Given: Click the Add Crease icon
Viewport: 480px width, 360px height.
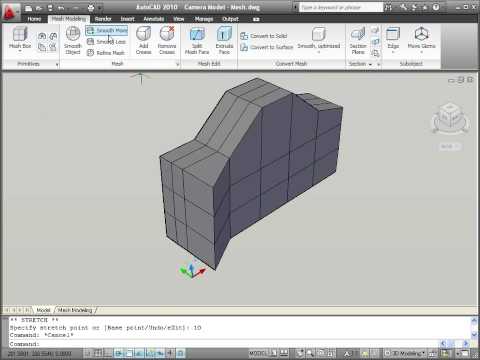Looking at the screenshot, I should coord(144,40).
